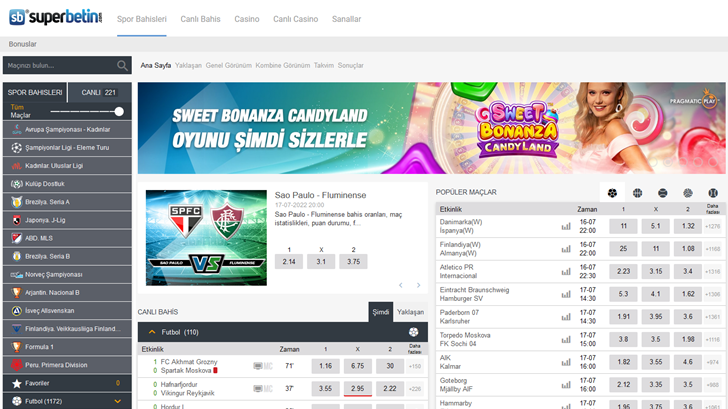Click the Tüm Maçlar slider handle
The height and width of the screenshot is (409, 728).
click(119, 111)
